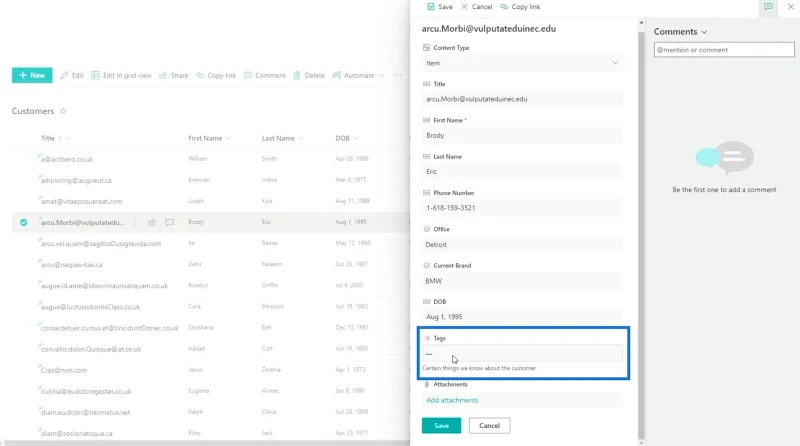This screenshot has height=446, width=800.
Task: Click the Title field with email value
Action: pos(522,99)
